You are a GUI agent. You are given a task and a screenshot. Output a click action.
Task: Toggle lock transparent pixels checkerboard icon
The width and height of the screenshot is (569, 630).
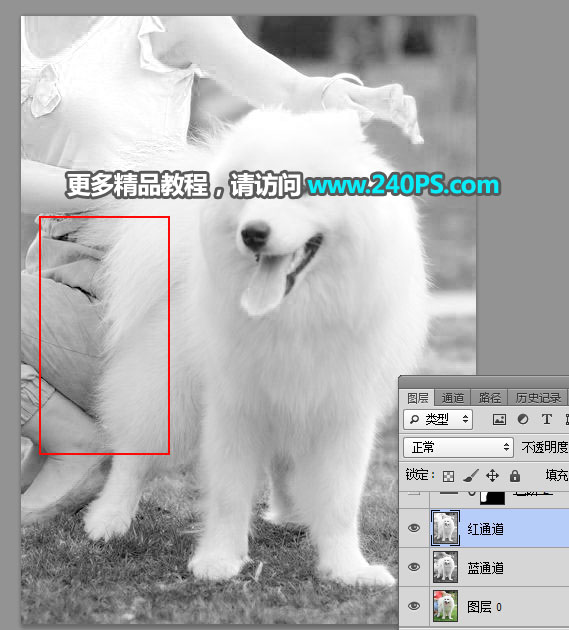tap(448, 476)
